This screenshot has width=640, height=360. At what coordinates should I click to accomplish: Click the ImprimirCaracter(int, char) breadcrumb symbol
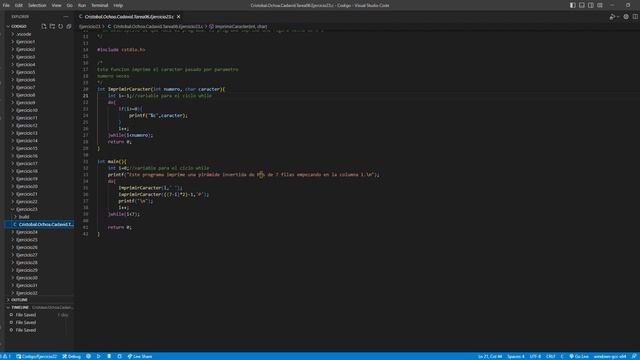[x=238, y=26]
